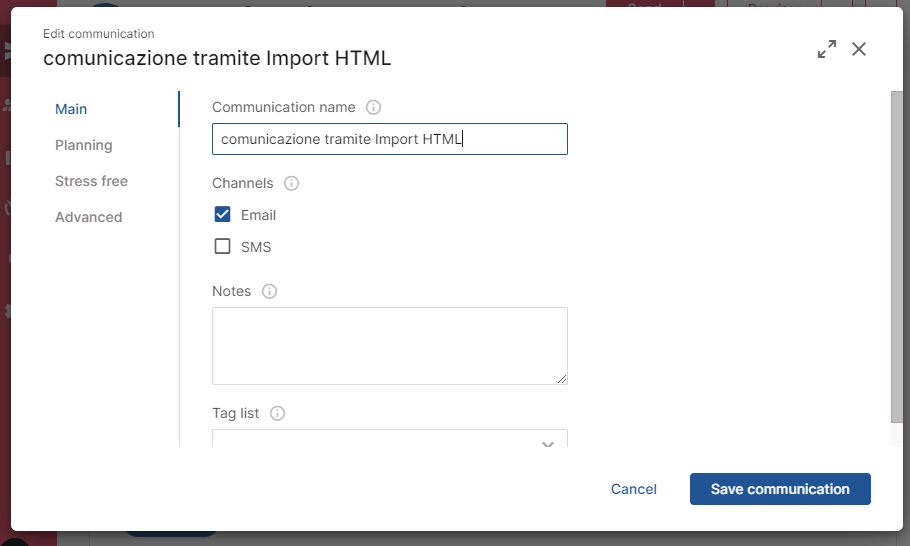Click inside the Notes text area
910x546 pixels.
tap(389, 346)
